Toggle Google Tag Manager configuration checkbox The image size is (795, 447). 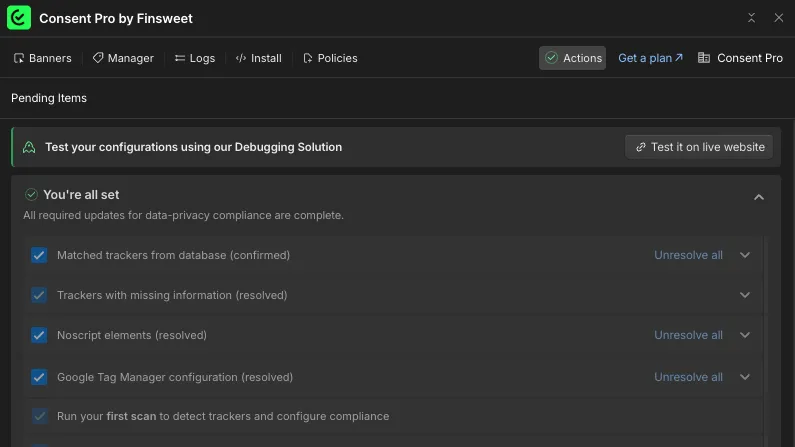(39, 377)
